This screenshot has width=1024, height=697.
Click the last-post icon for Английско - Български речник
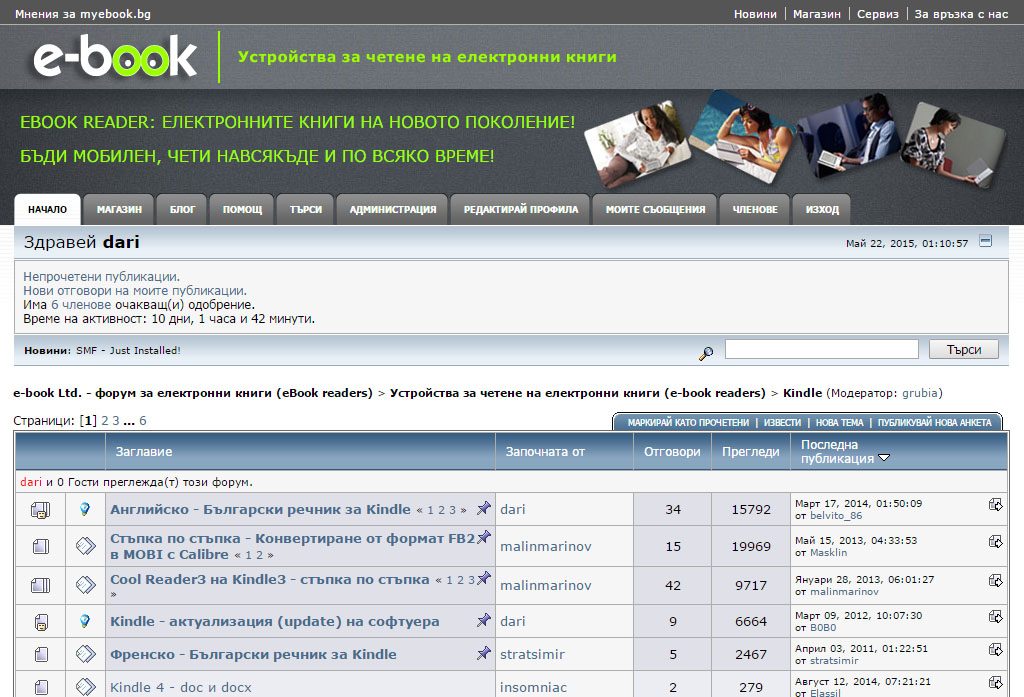(x=996, y=505)
